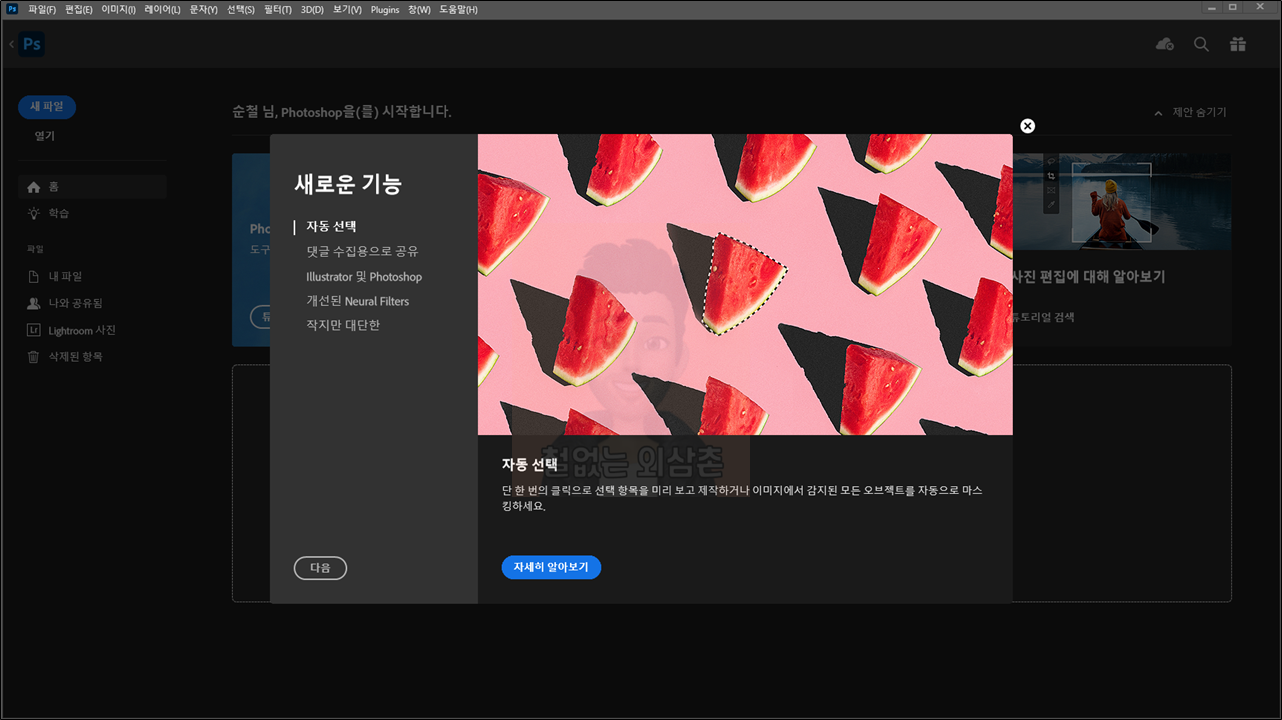
Task: Open search with the magnifier icon
Action: 1201,44
